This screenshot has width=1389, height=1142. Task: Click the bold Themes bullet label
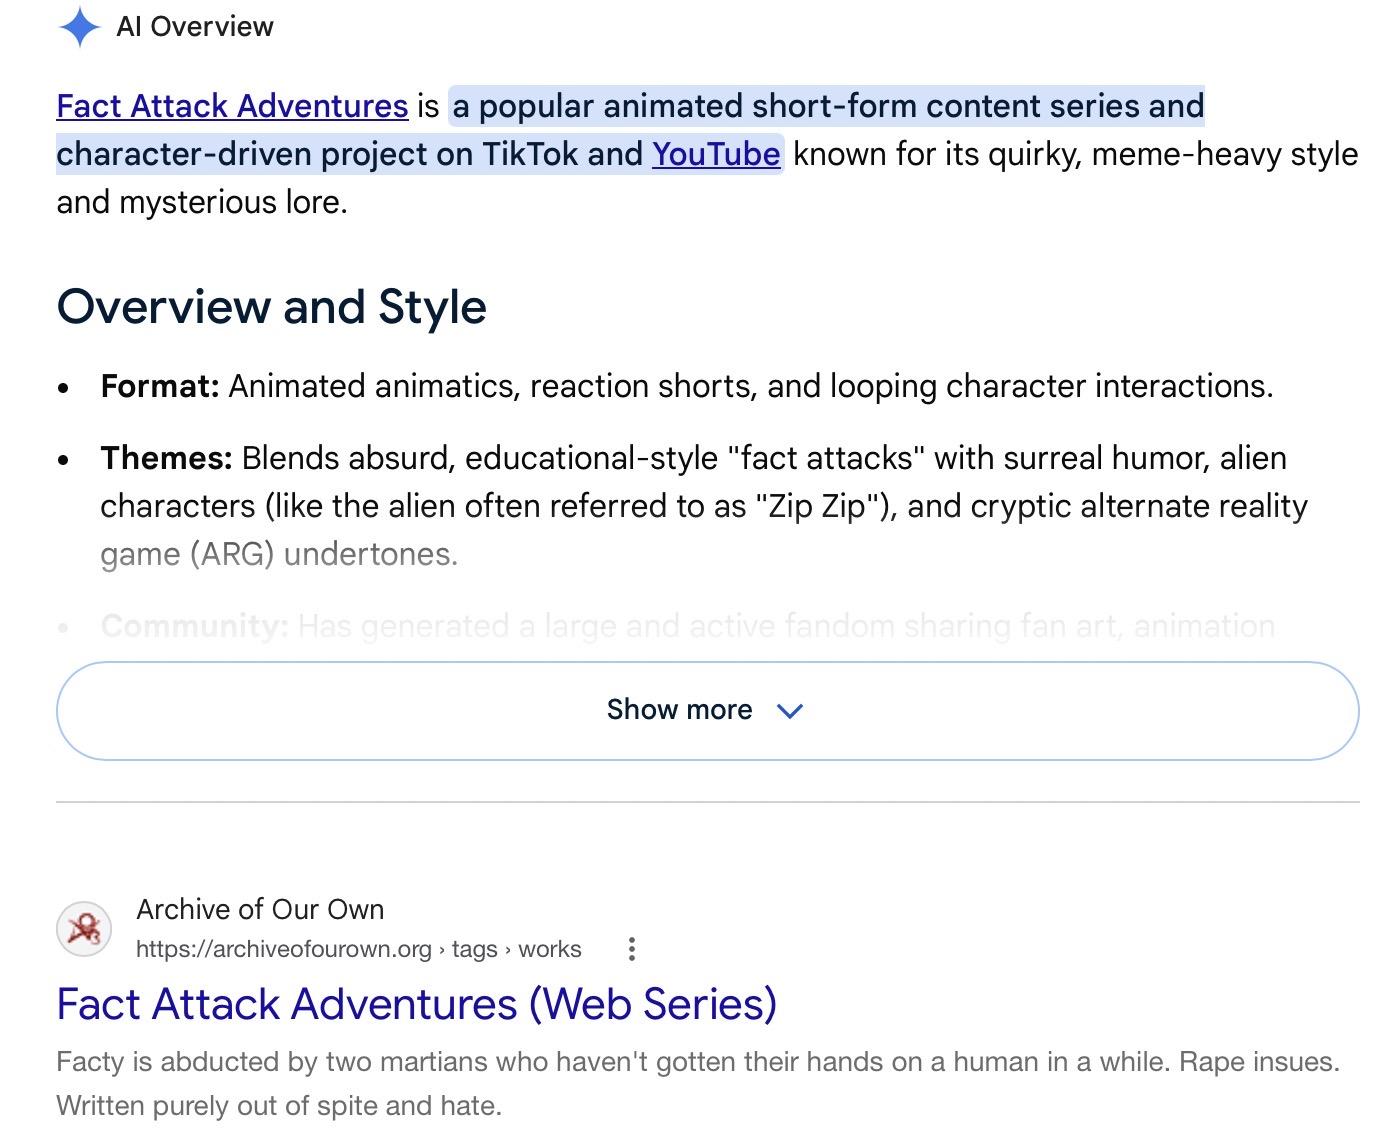(x=166, y=458)
